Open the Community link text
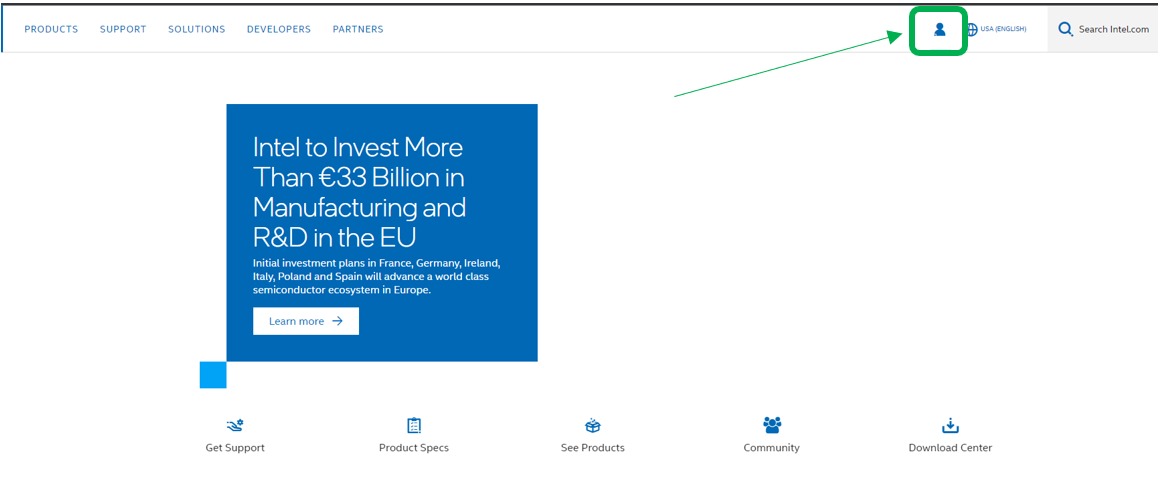This screenshot has width=1161, height=478. click(772, 448)
